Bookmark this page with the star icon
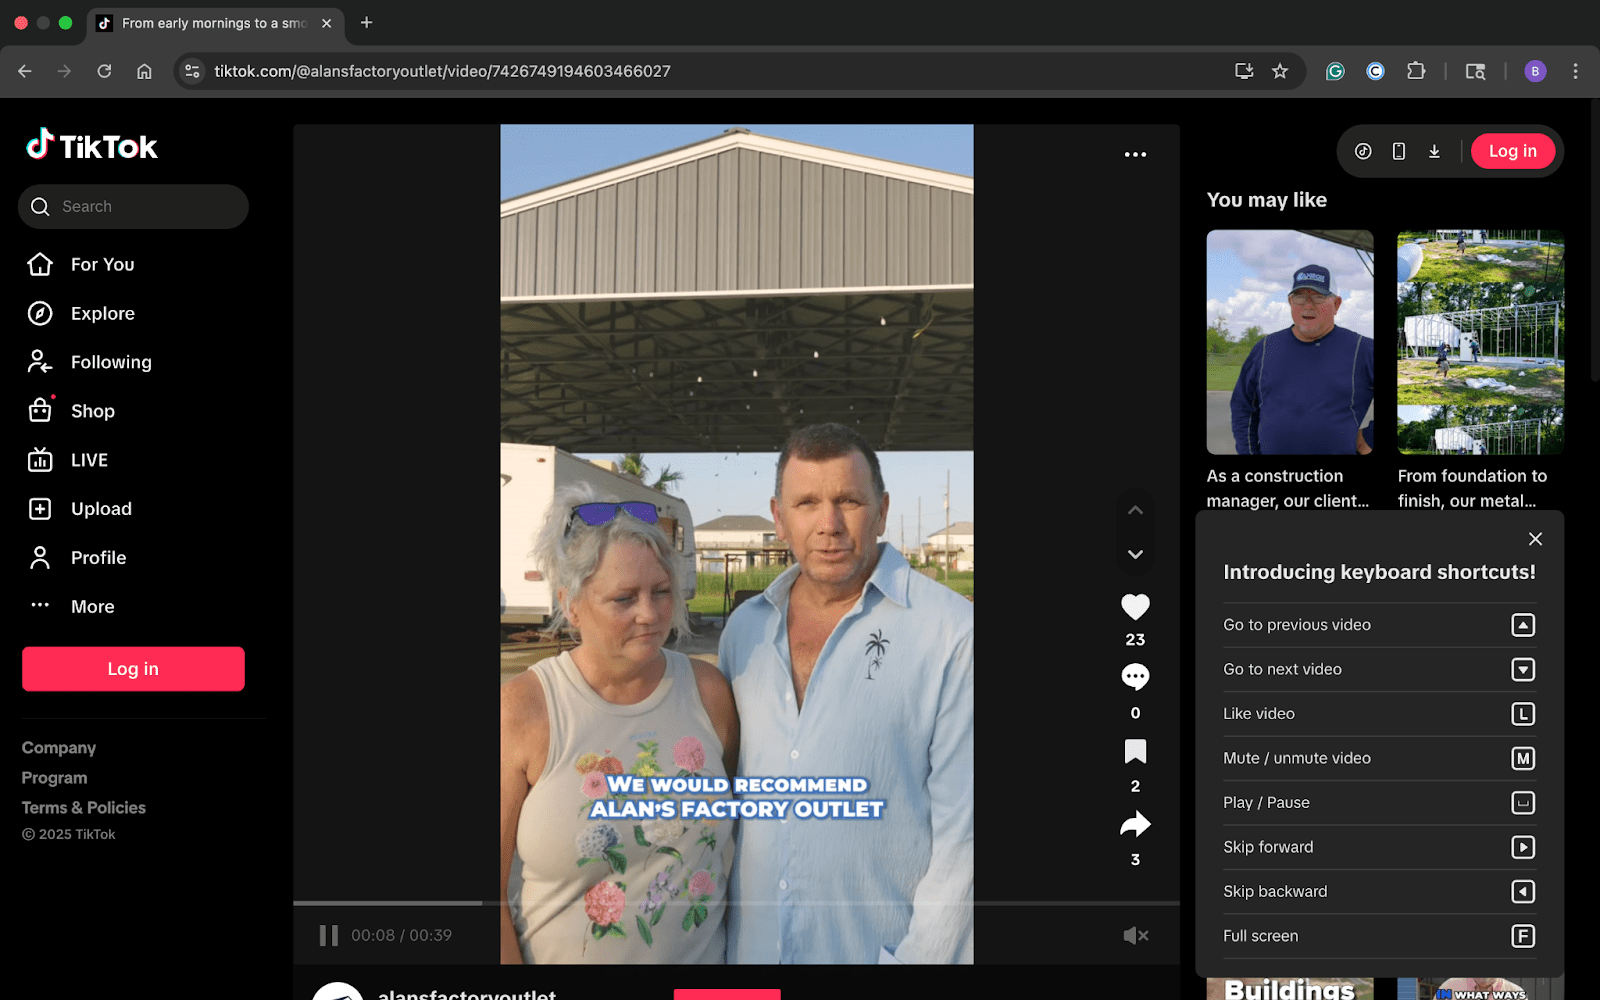The height and width of the screenshot is (1000, 1600). pyautogui.click(x=1280, y=71)
